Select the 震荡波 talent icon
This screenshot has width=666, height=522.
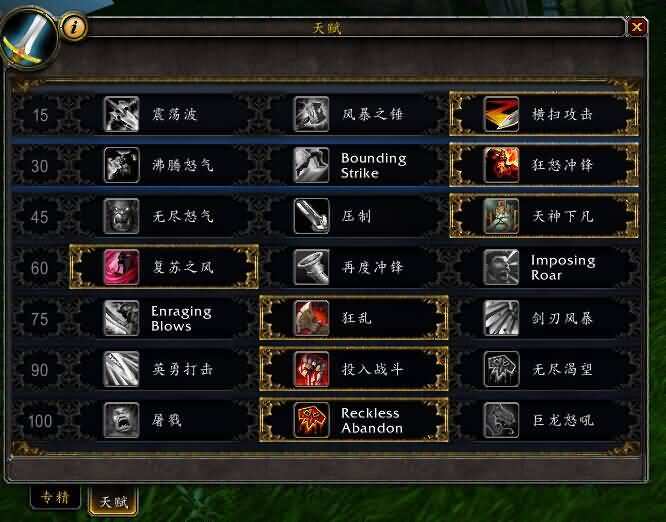[x=121, y=114]
